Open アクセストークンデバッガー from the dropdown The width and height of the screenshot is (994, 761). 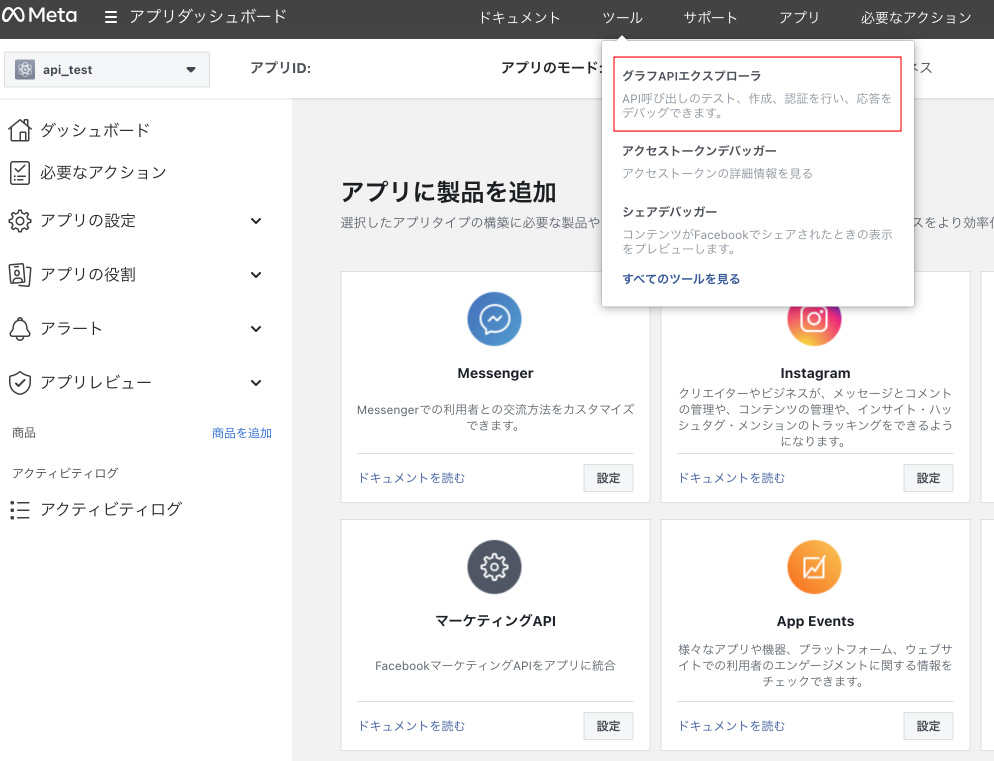point(699,151)
